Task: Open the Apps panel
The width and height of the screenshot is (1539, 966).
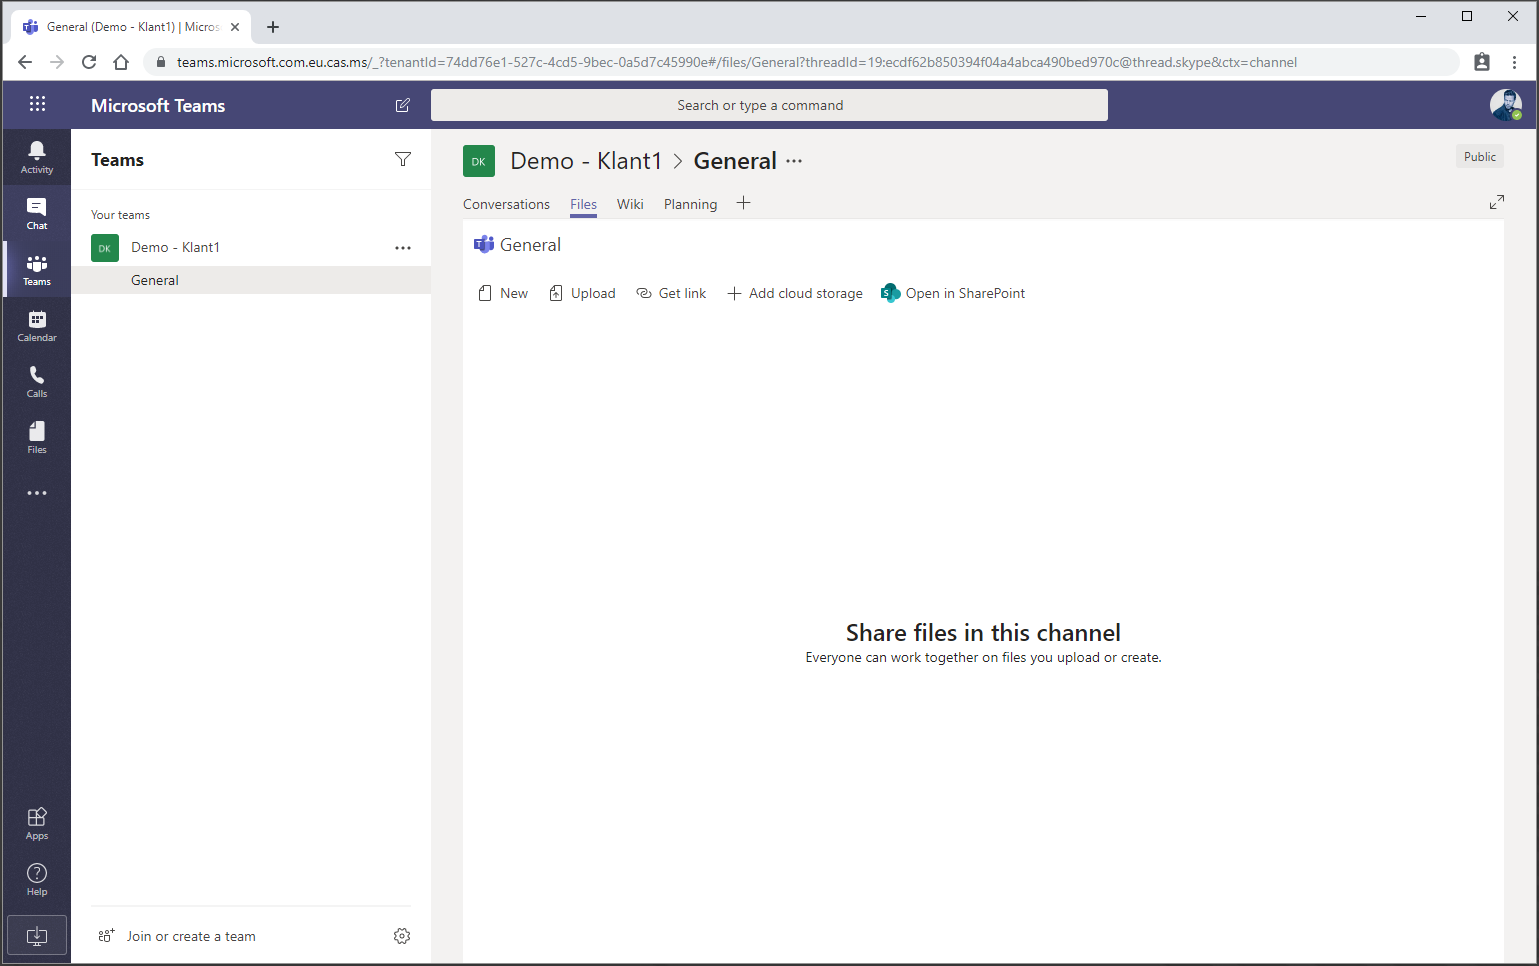Action: pos(36,822)
